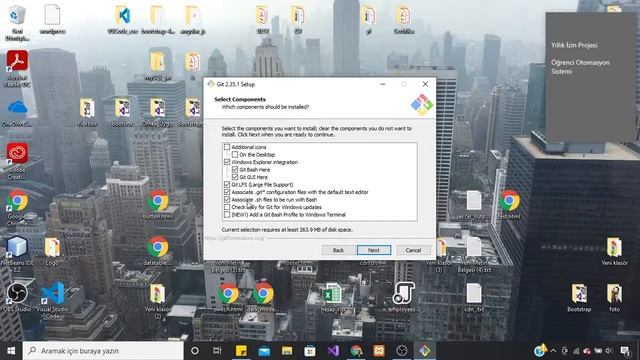Enable the Additional icons checkbox
The height and width of the screenshot is (360, 640).
pos(227,147)
